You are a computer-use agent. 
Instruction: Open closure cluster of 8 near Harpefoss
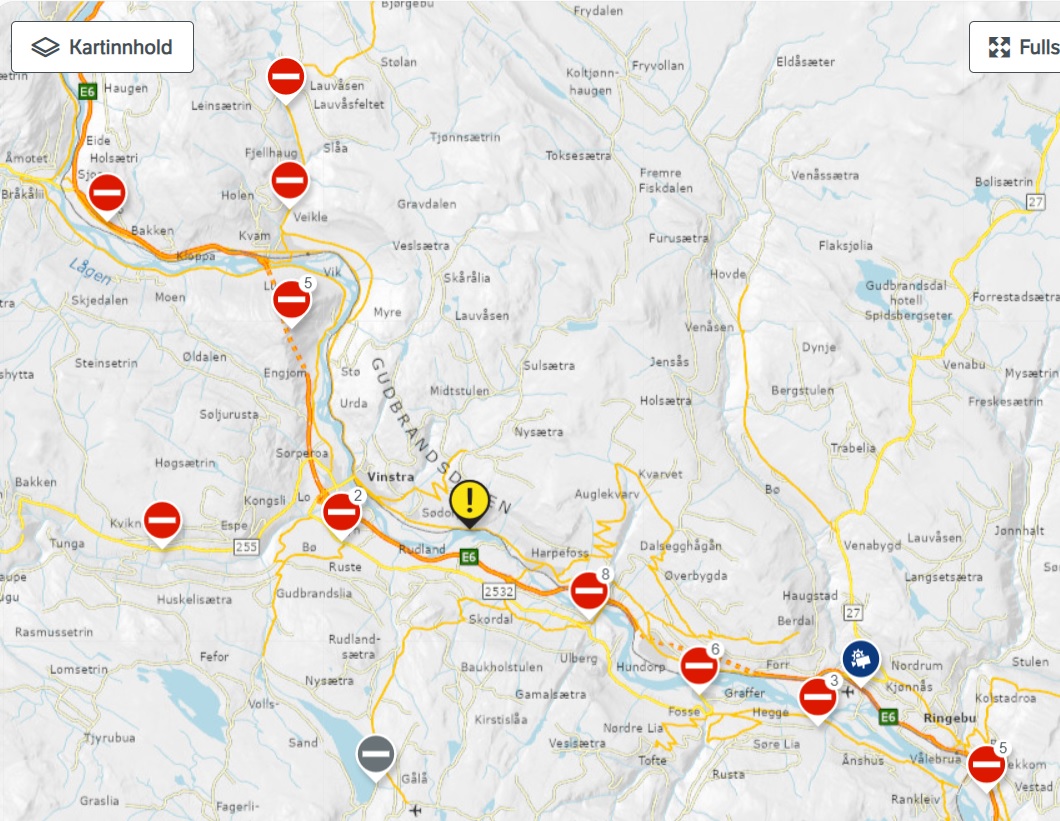pyautogui.click(x=589, y=594)
